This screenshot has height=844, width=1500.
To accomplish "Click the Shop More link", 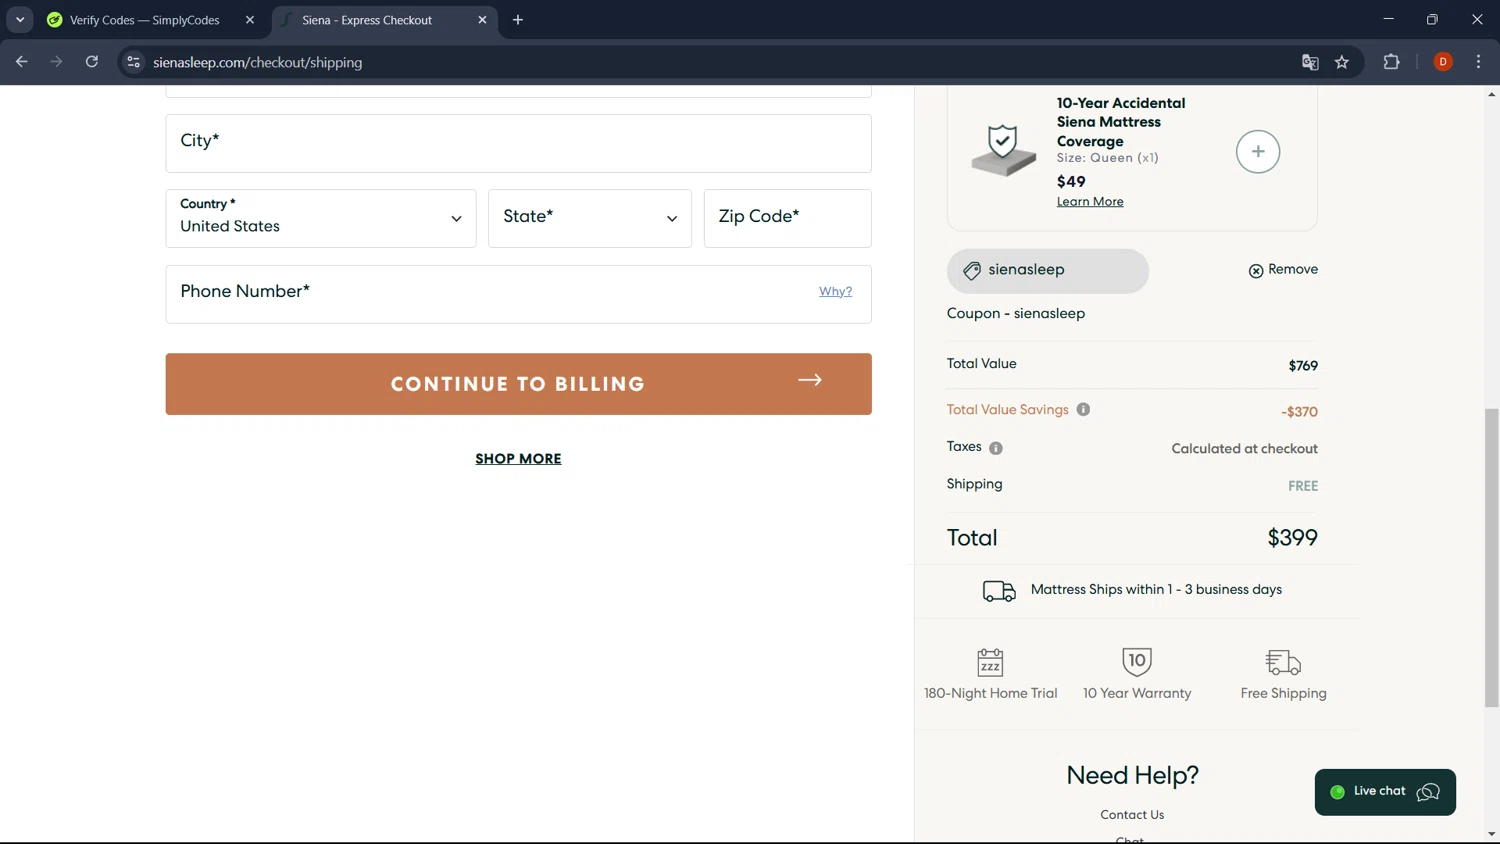I will (x=518, y=459).
